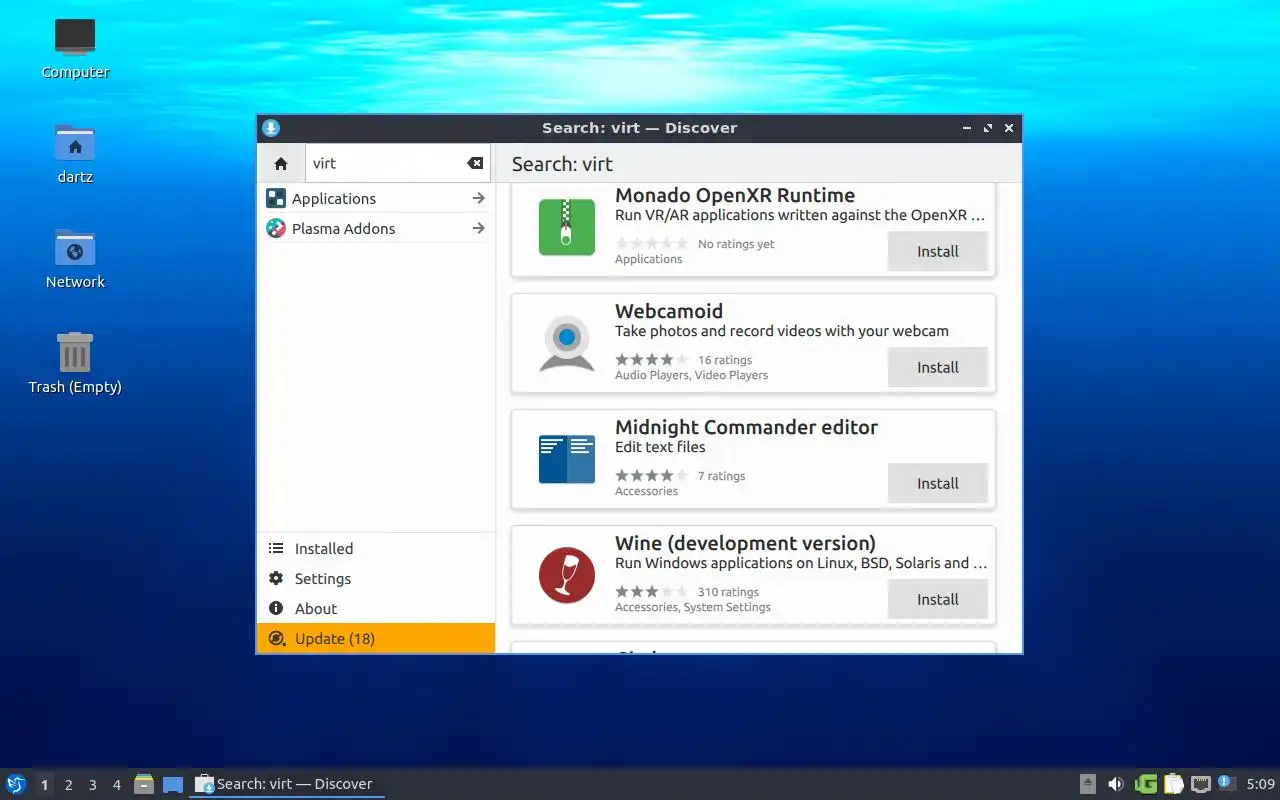This screenshot has height=800, width=1280.
Task: Open the file manager from the taskbar
Action: [144, 784]
